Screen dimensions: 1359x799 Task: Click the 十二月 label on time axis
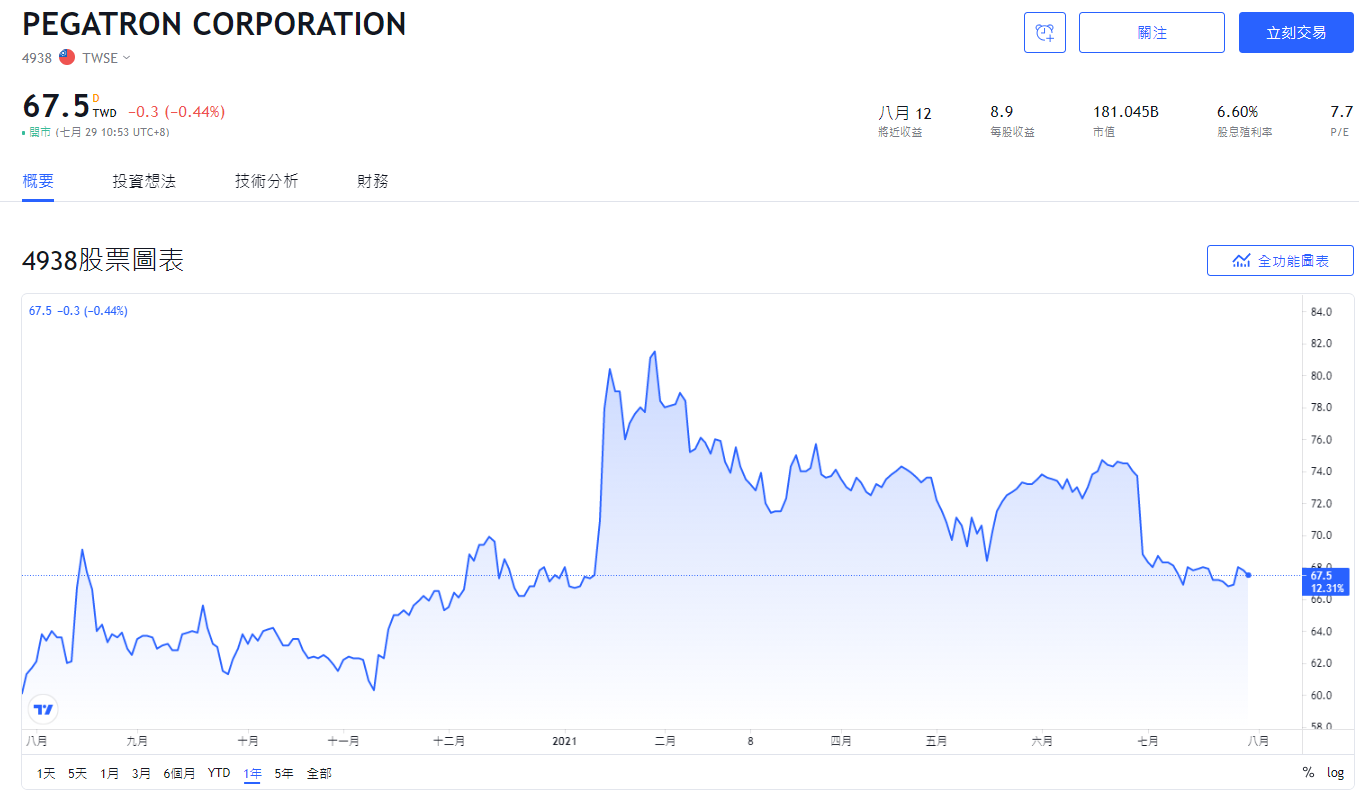click(x=449, y=741)
